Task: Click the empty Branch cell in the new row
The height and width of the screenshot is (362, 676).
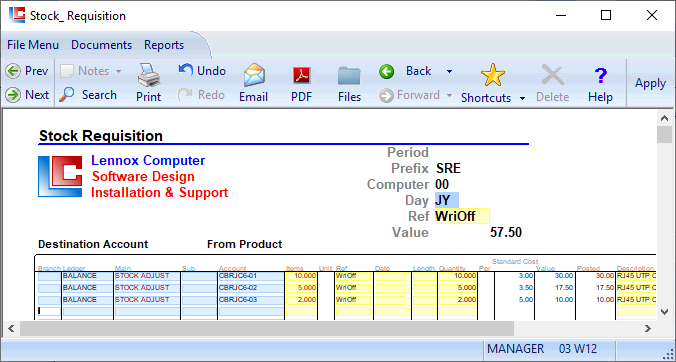Action: tap(49, 311)
